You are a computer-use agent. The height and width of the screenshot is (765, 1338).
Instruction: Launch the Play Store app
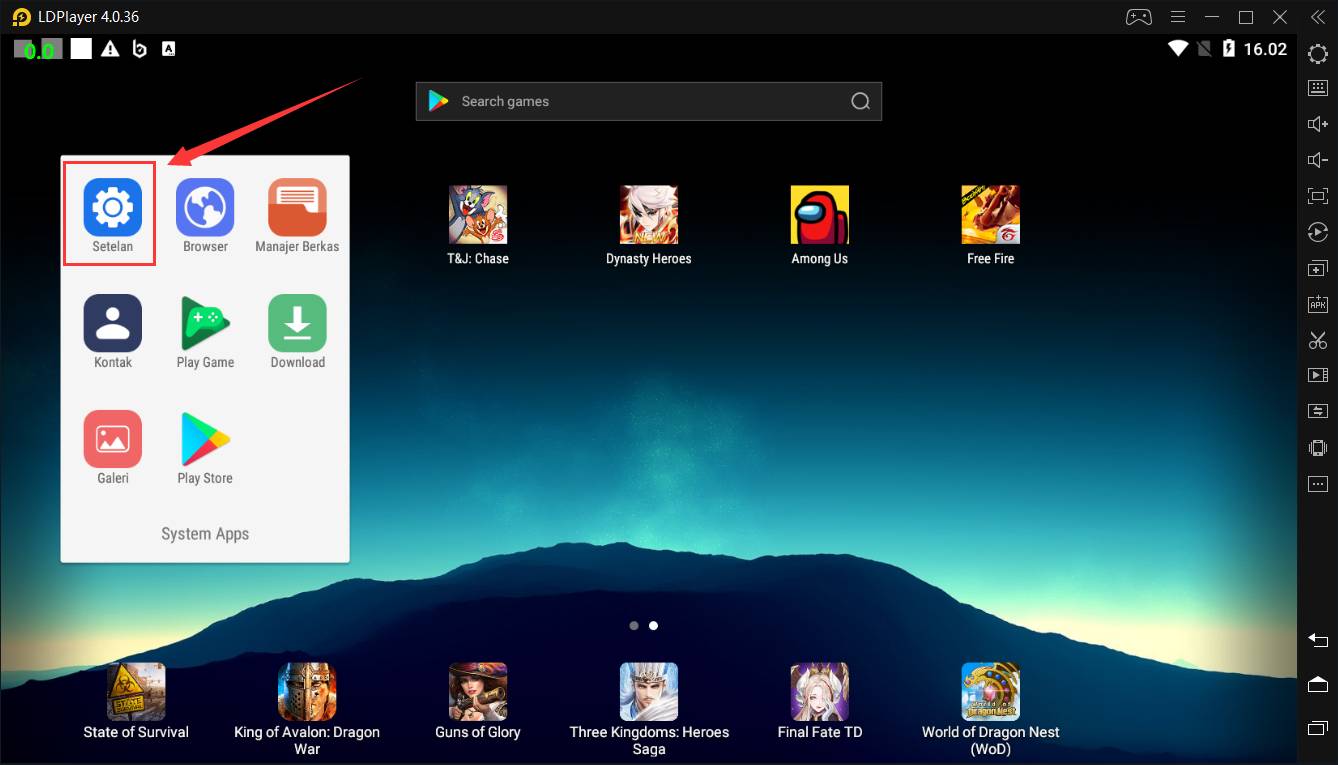click(x=205, y=440)
